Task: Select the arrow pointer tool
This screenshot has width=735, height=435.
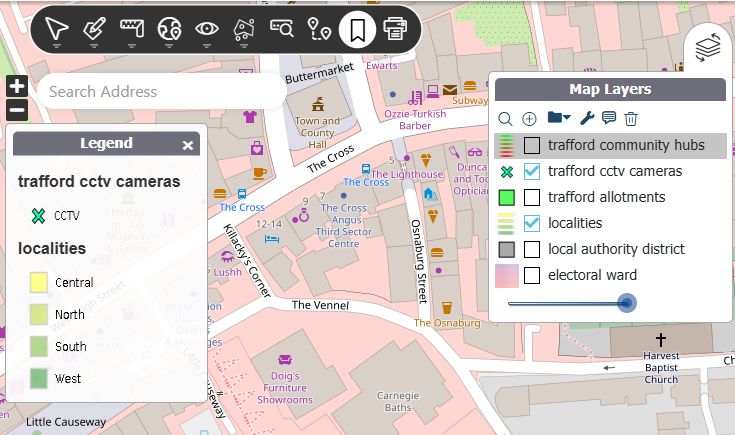Action: (x=56, y=29)
